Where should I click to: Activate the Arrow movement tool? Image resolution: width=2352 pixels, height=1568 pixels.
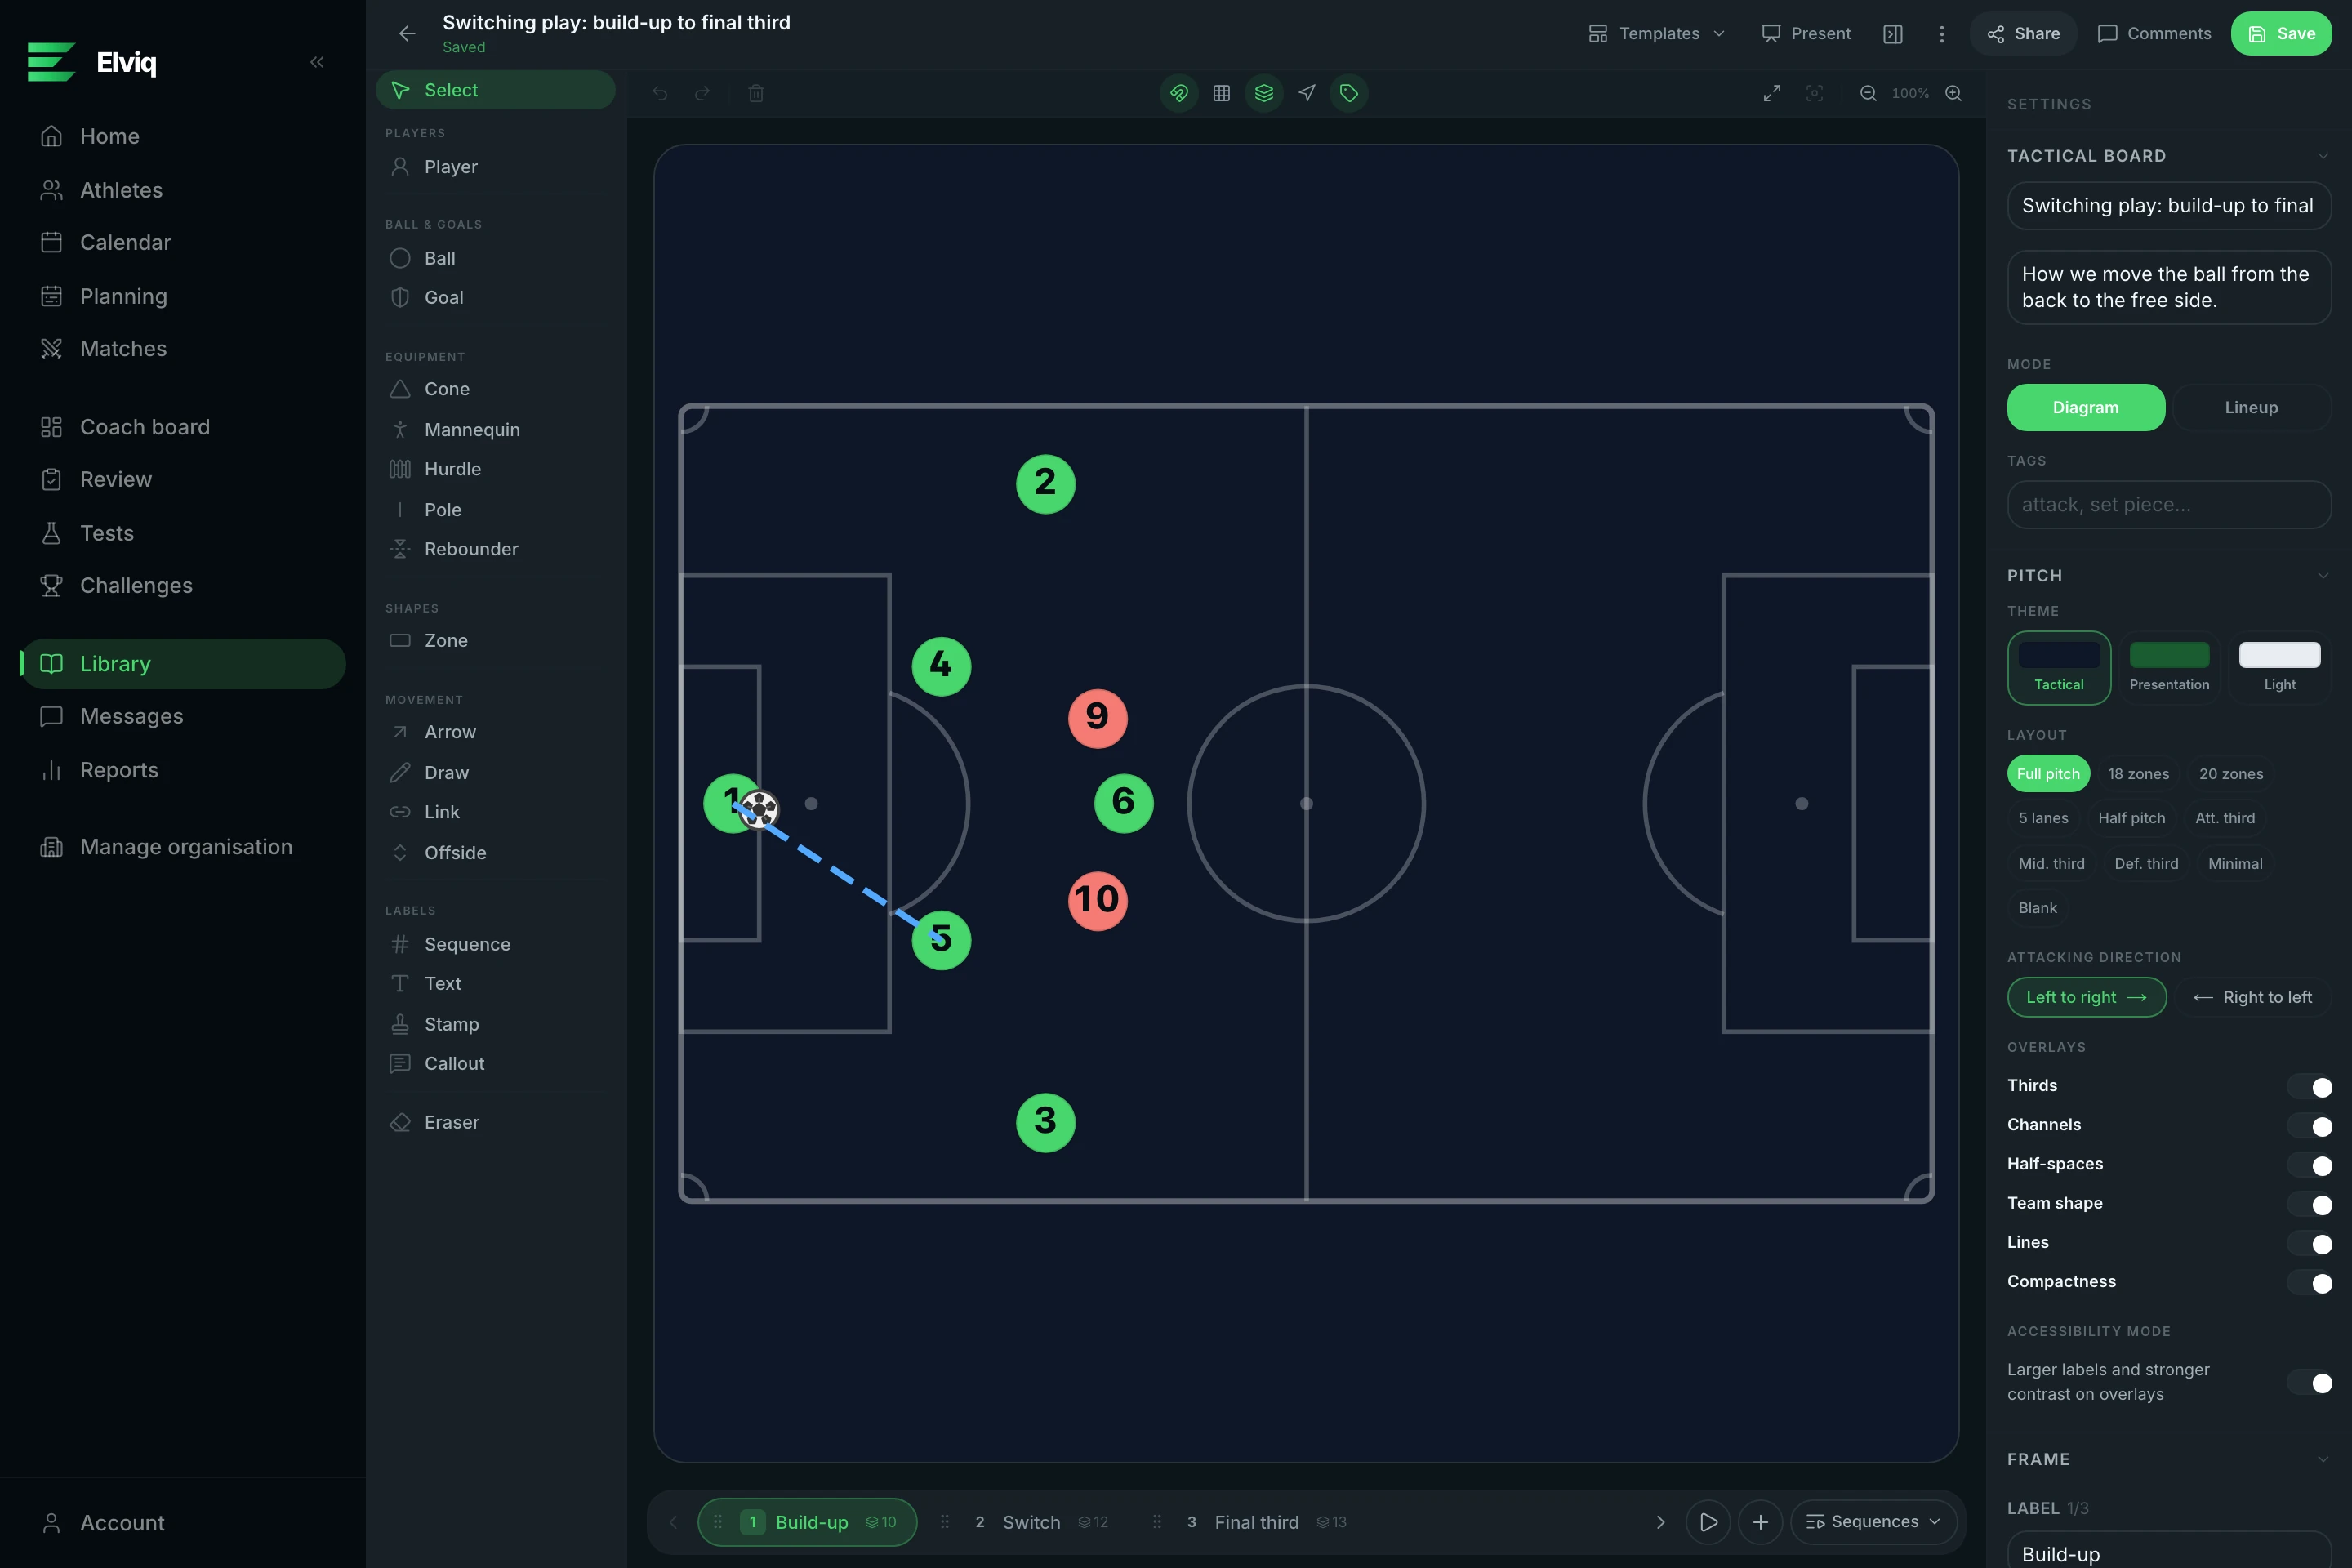(495, 732)
